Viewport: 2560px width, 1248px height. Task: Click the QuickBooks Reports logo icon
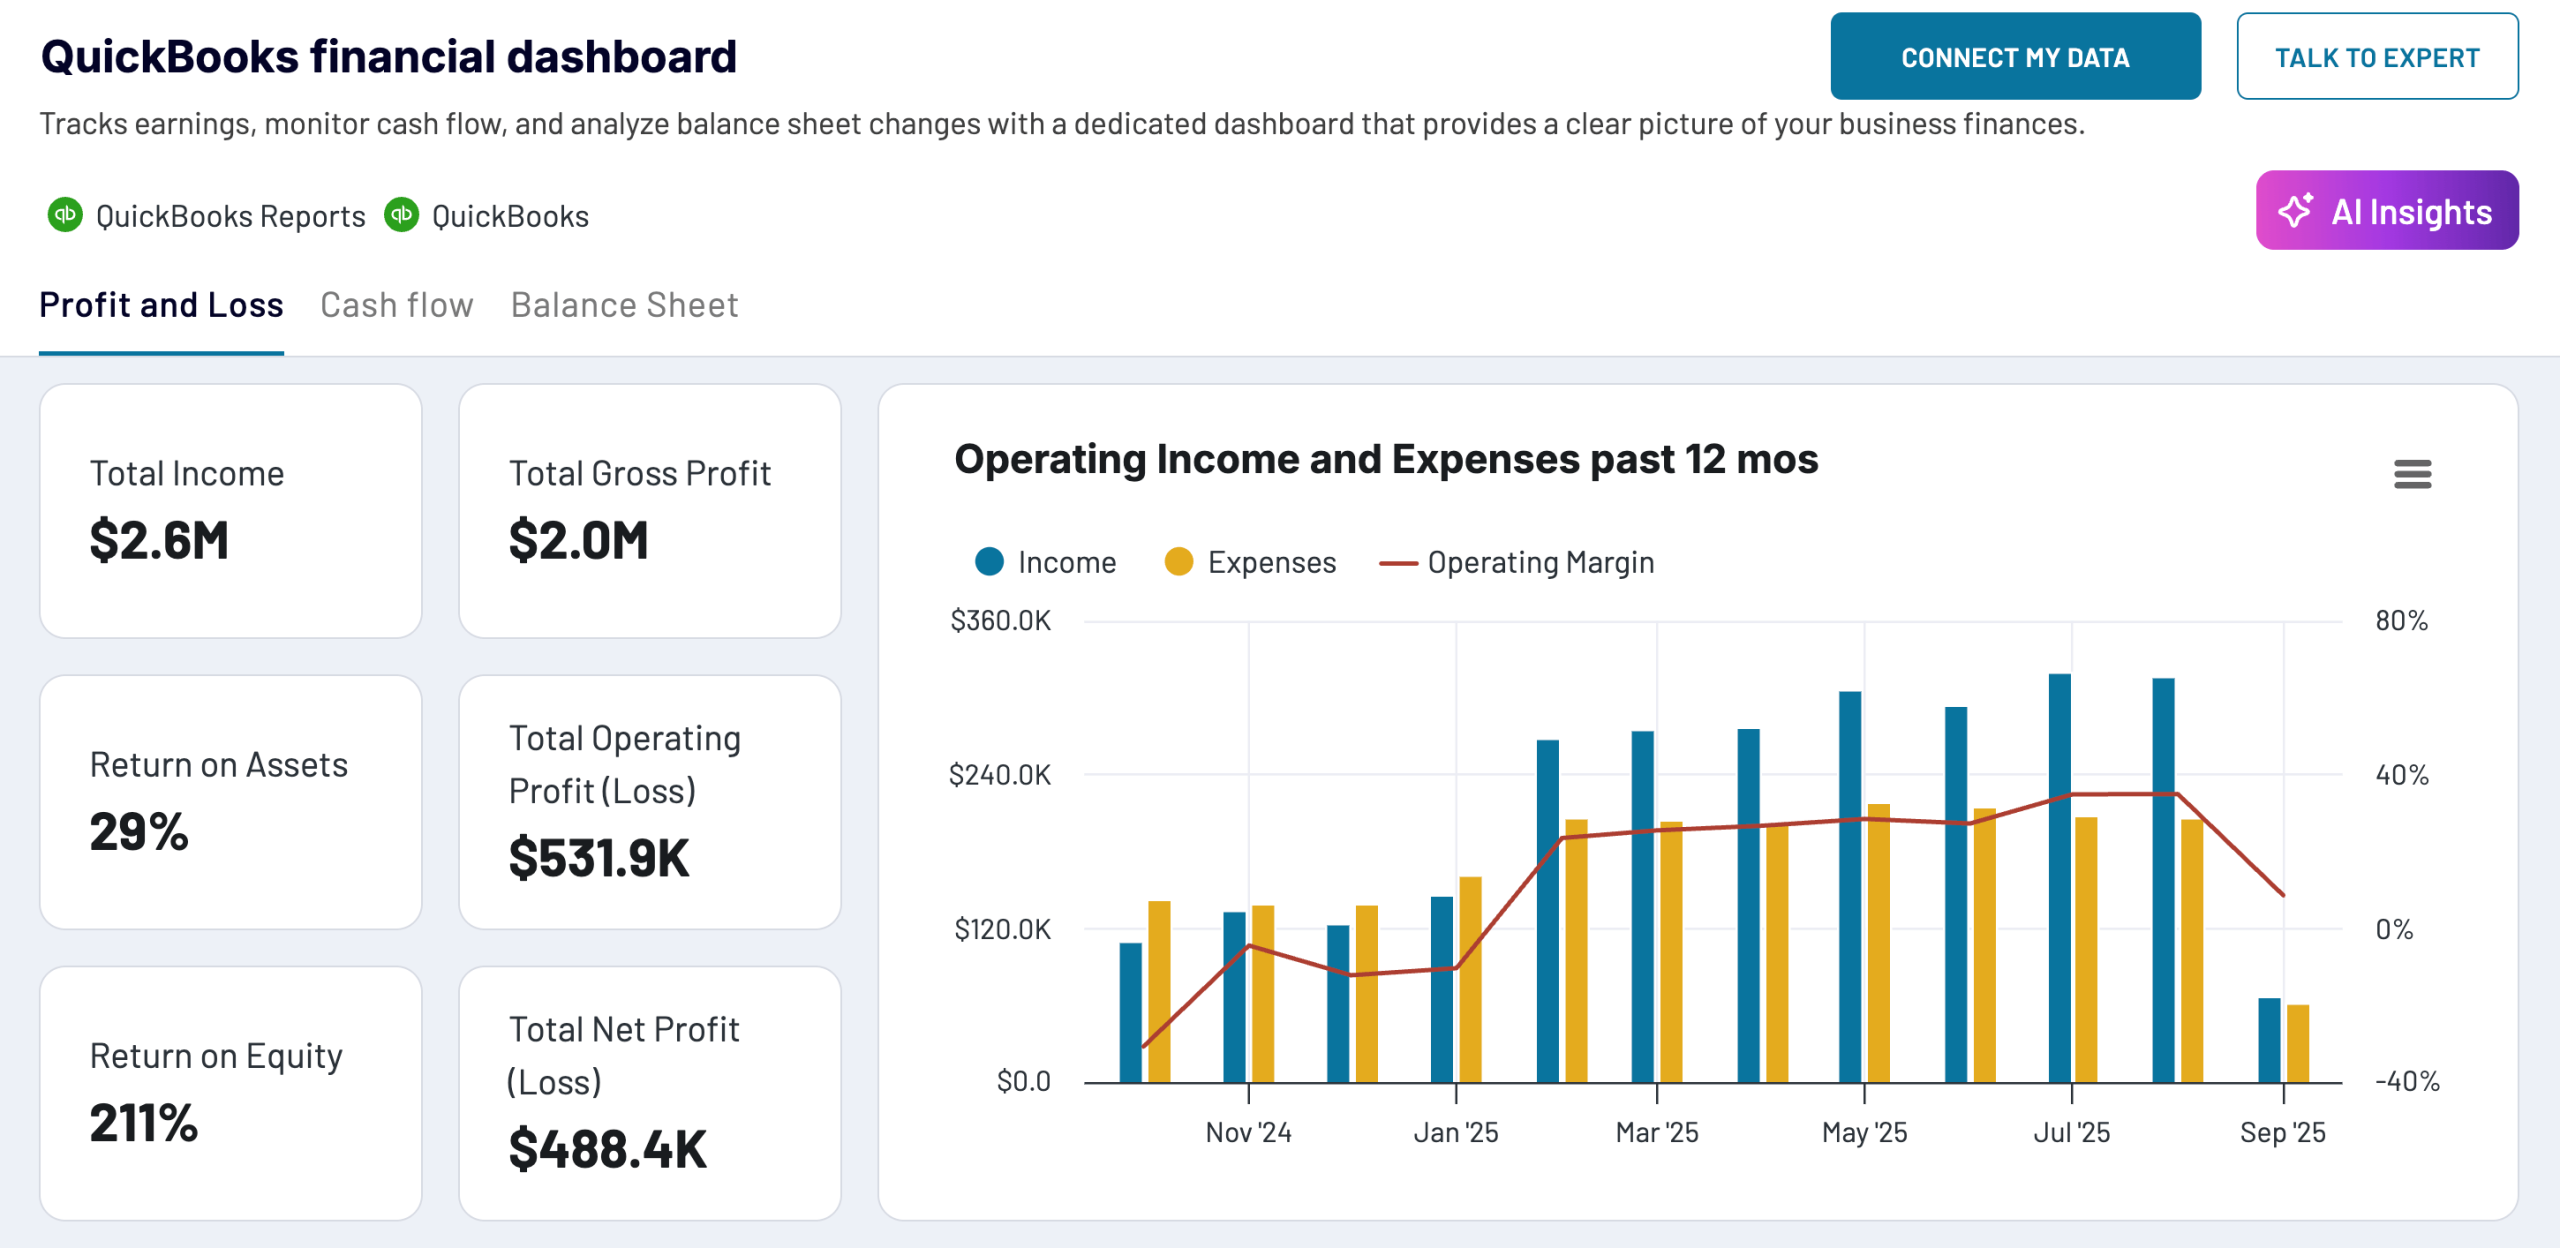65,215
